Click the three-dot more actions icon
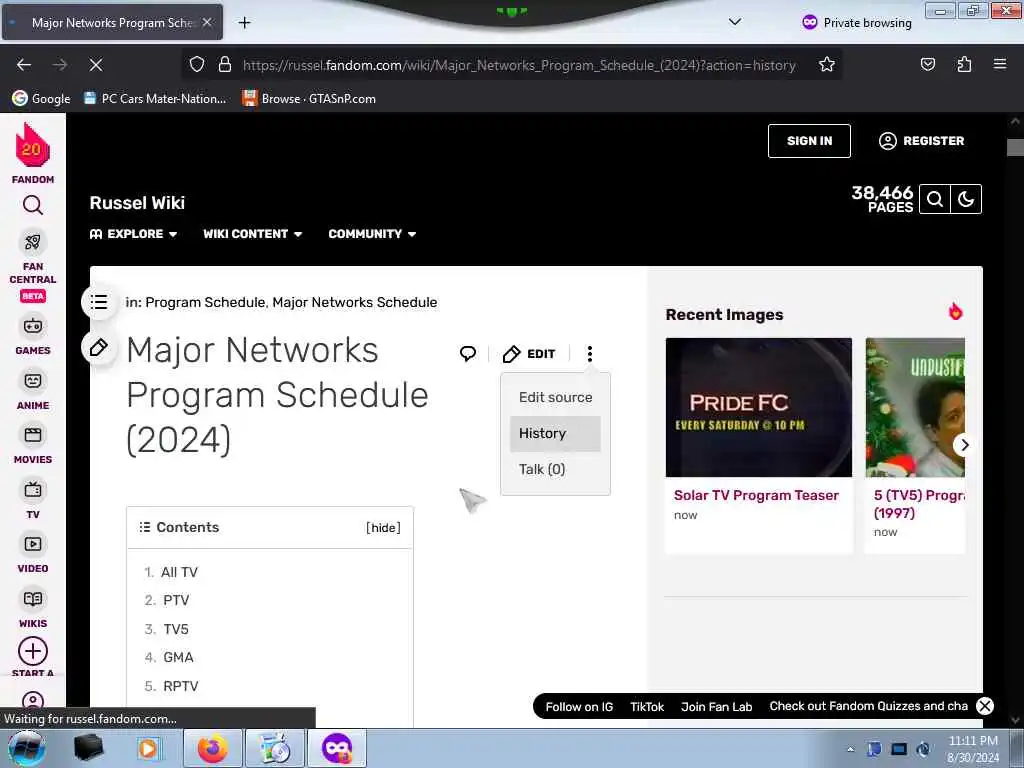This screenshot has width=1024, height=768. (x=590, y=354)
